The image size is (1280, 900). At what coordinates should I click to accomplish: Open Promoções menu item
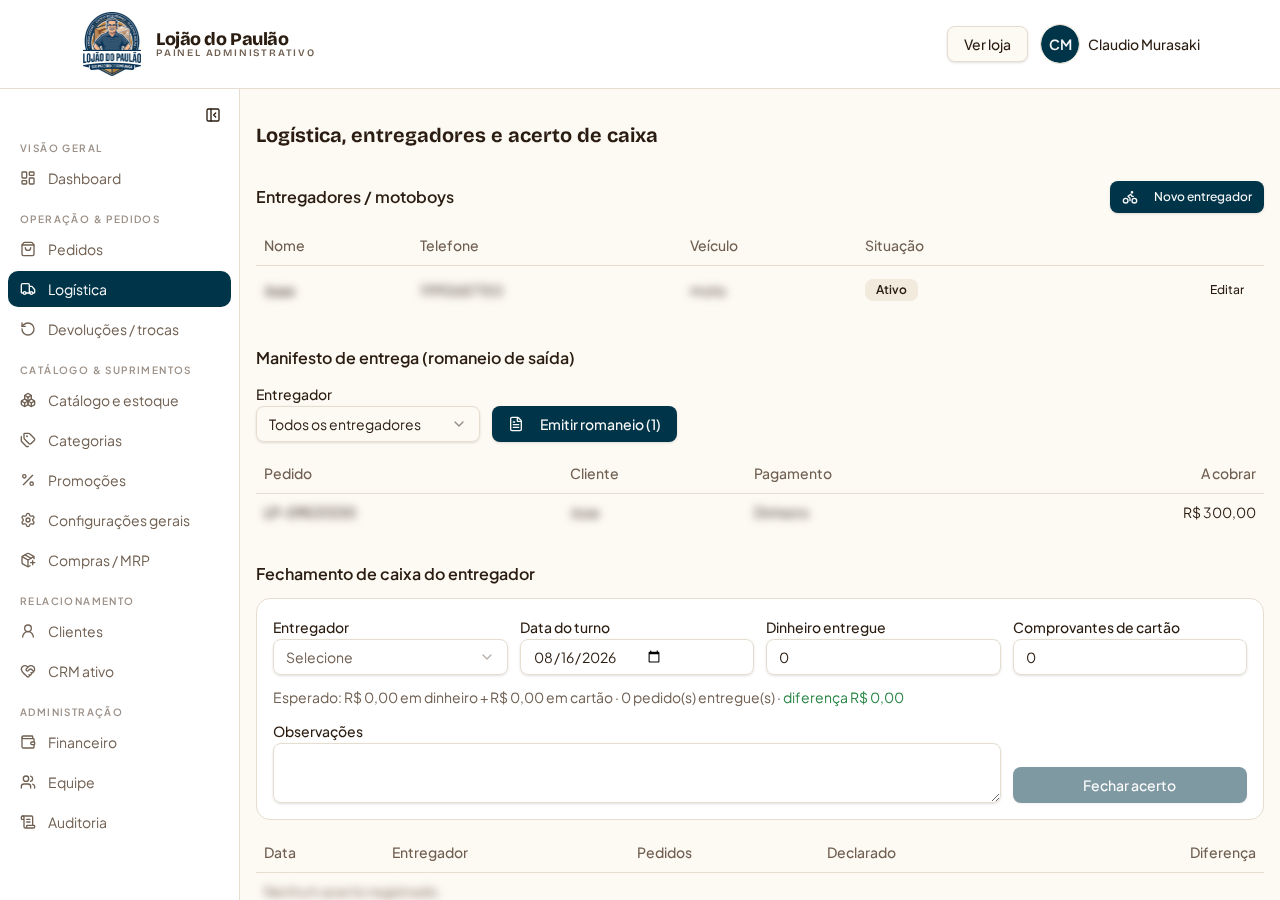point(119,480)
